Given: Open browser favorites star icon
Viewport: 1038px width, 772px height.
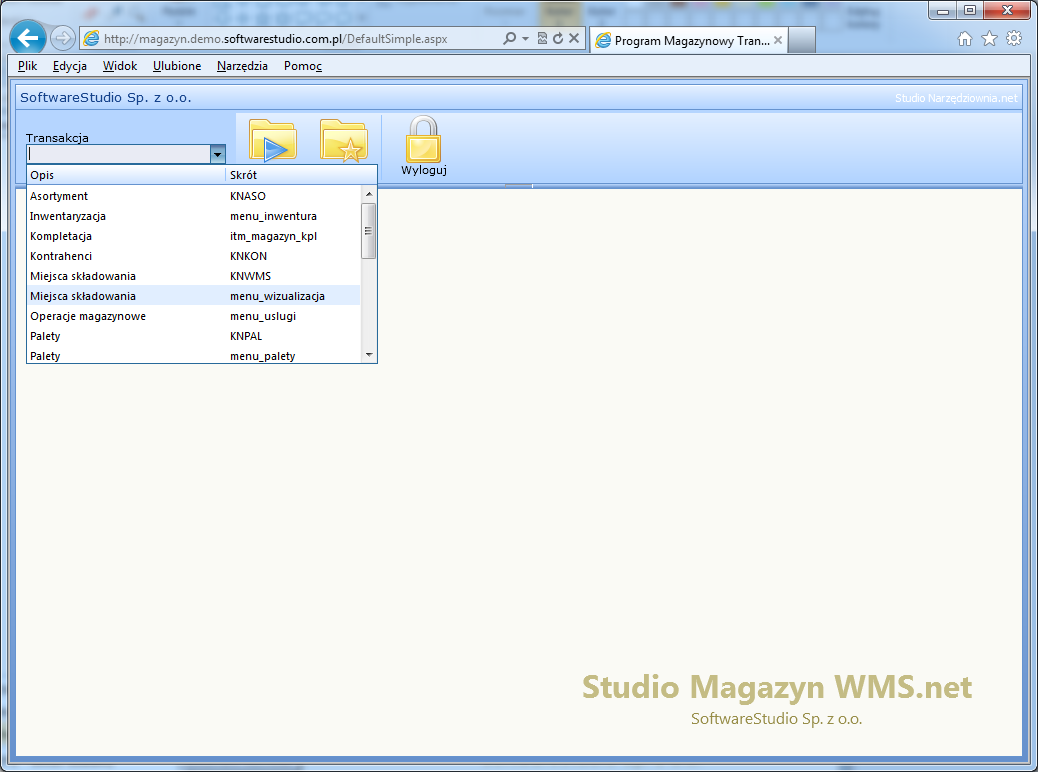Looking at the screenshot, I should pos(989,39).
